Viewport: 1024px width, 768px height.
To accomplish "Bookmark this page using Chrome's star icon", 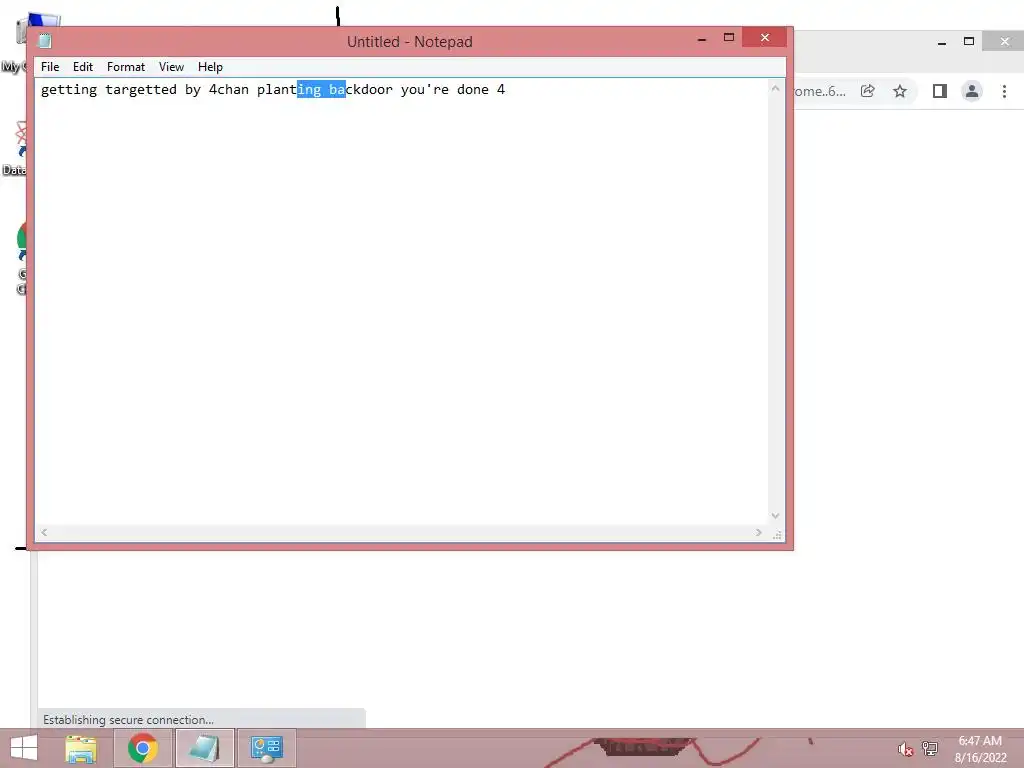I will point(900,91).
